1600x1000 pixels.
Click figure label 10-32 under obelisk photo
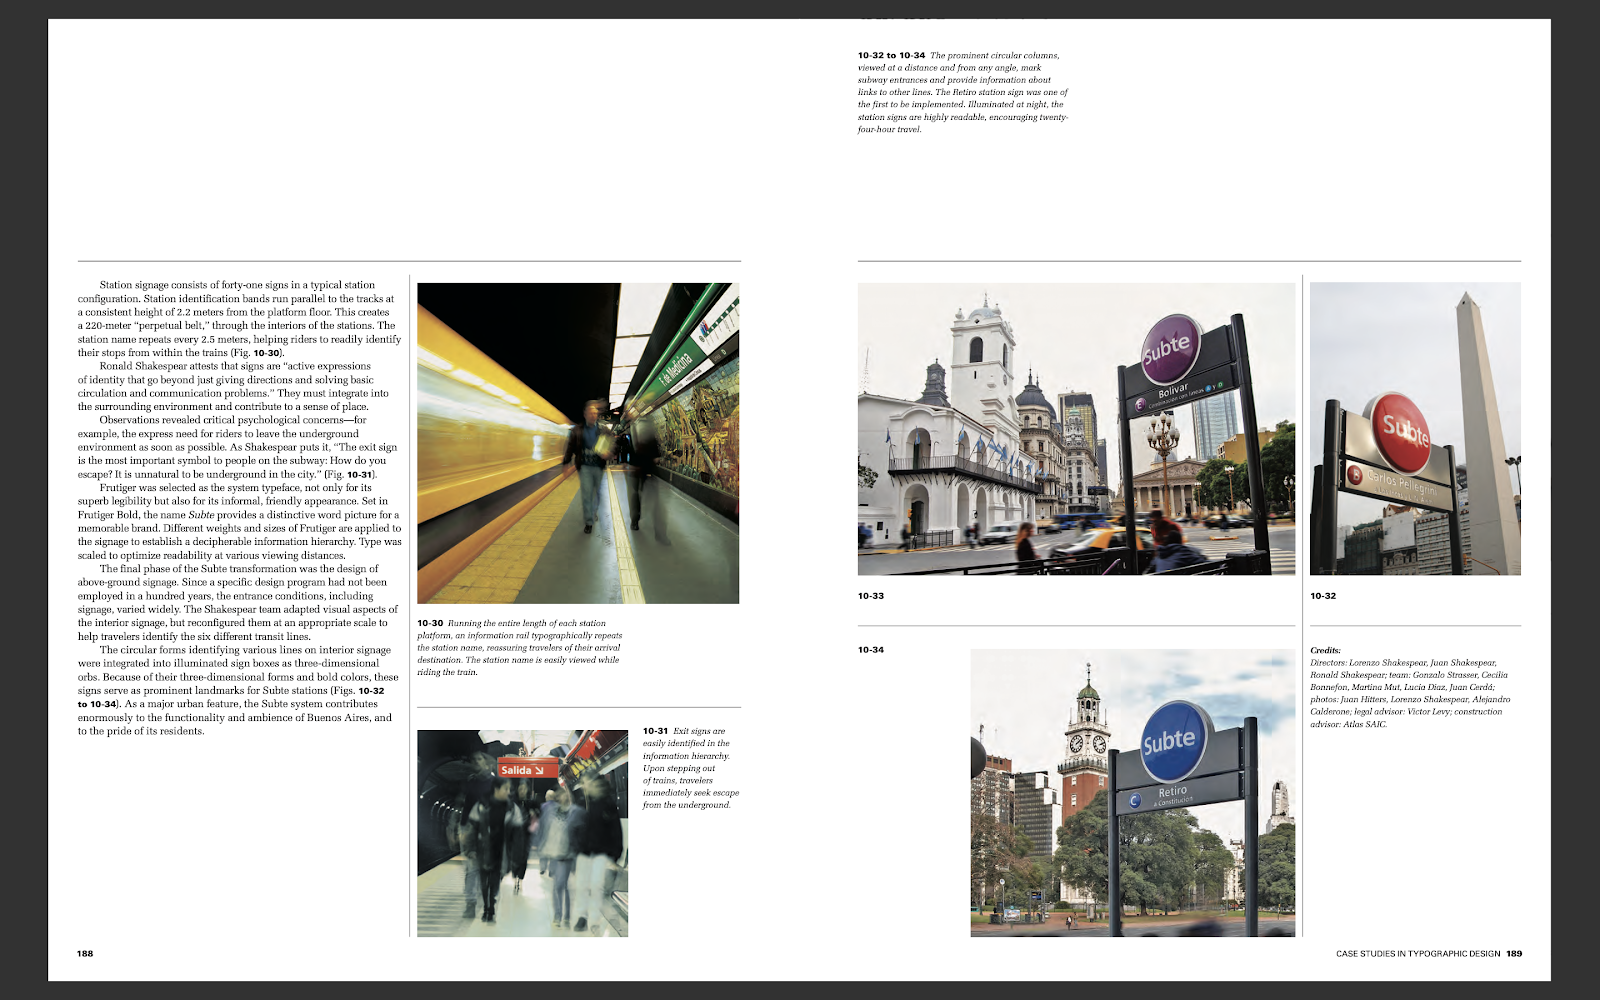[x=1323, y=596]
